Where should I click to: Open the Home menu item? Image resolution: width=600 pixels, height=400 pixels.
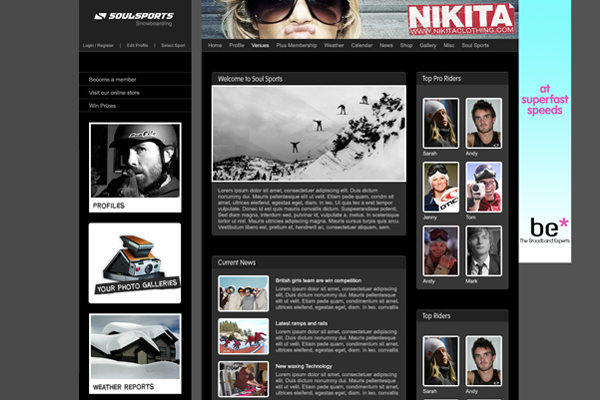(215, 45)
